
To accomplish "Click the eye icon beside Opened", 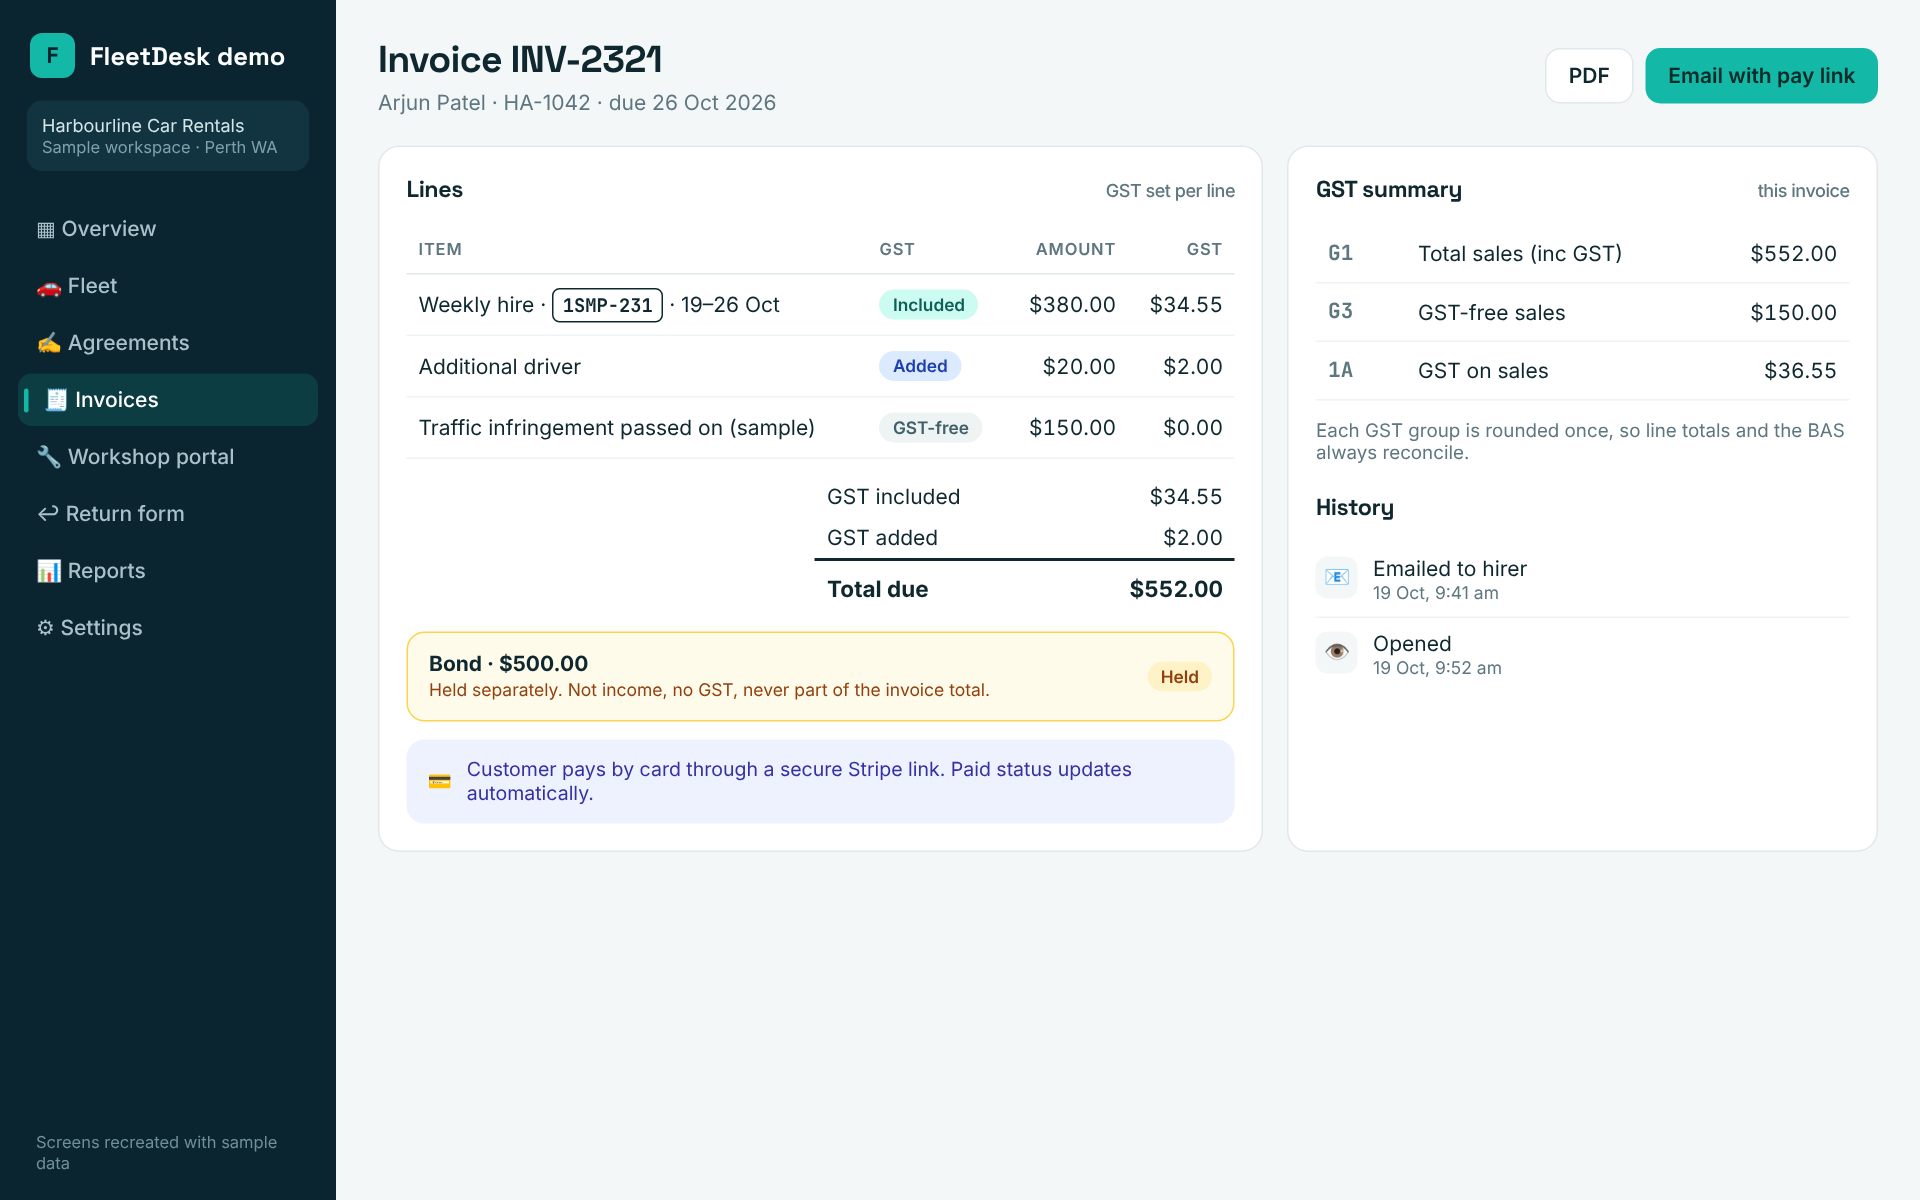I will click(1336, 652).
